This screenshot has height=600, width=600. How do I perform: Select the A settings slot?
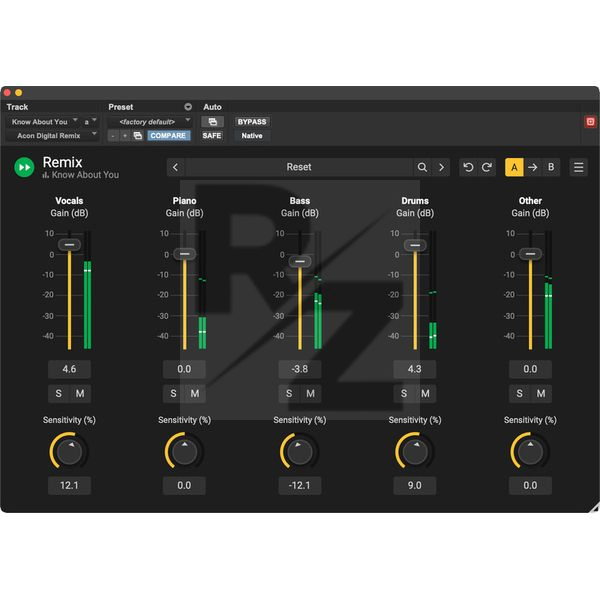click(514, 167)
